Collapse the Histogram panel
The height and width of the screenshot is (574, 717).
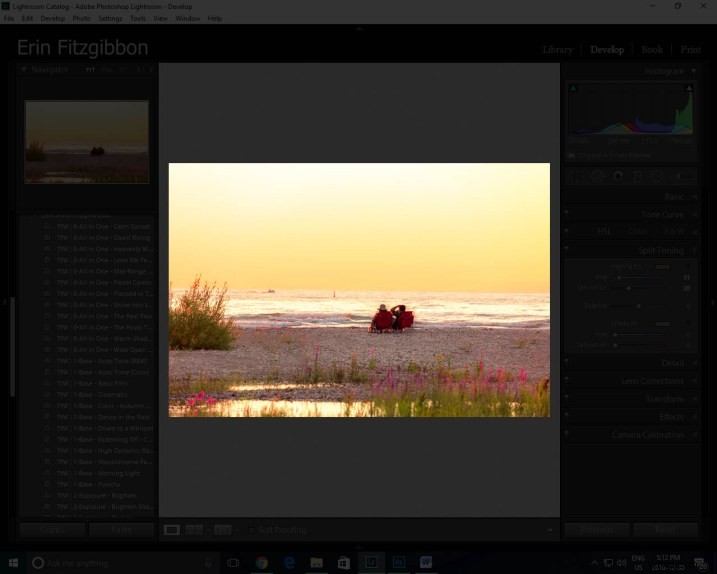(694, 71)
